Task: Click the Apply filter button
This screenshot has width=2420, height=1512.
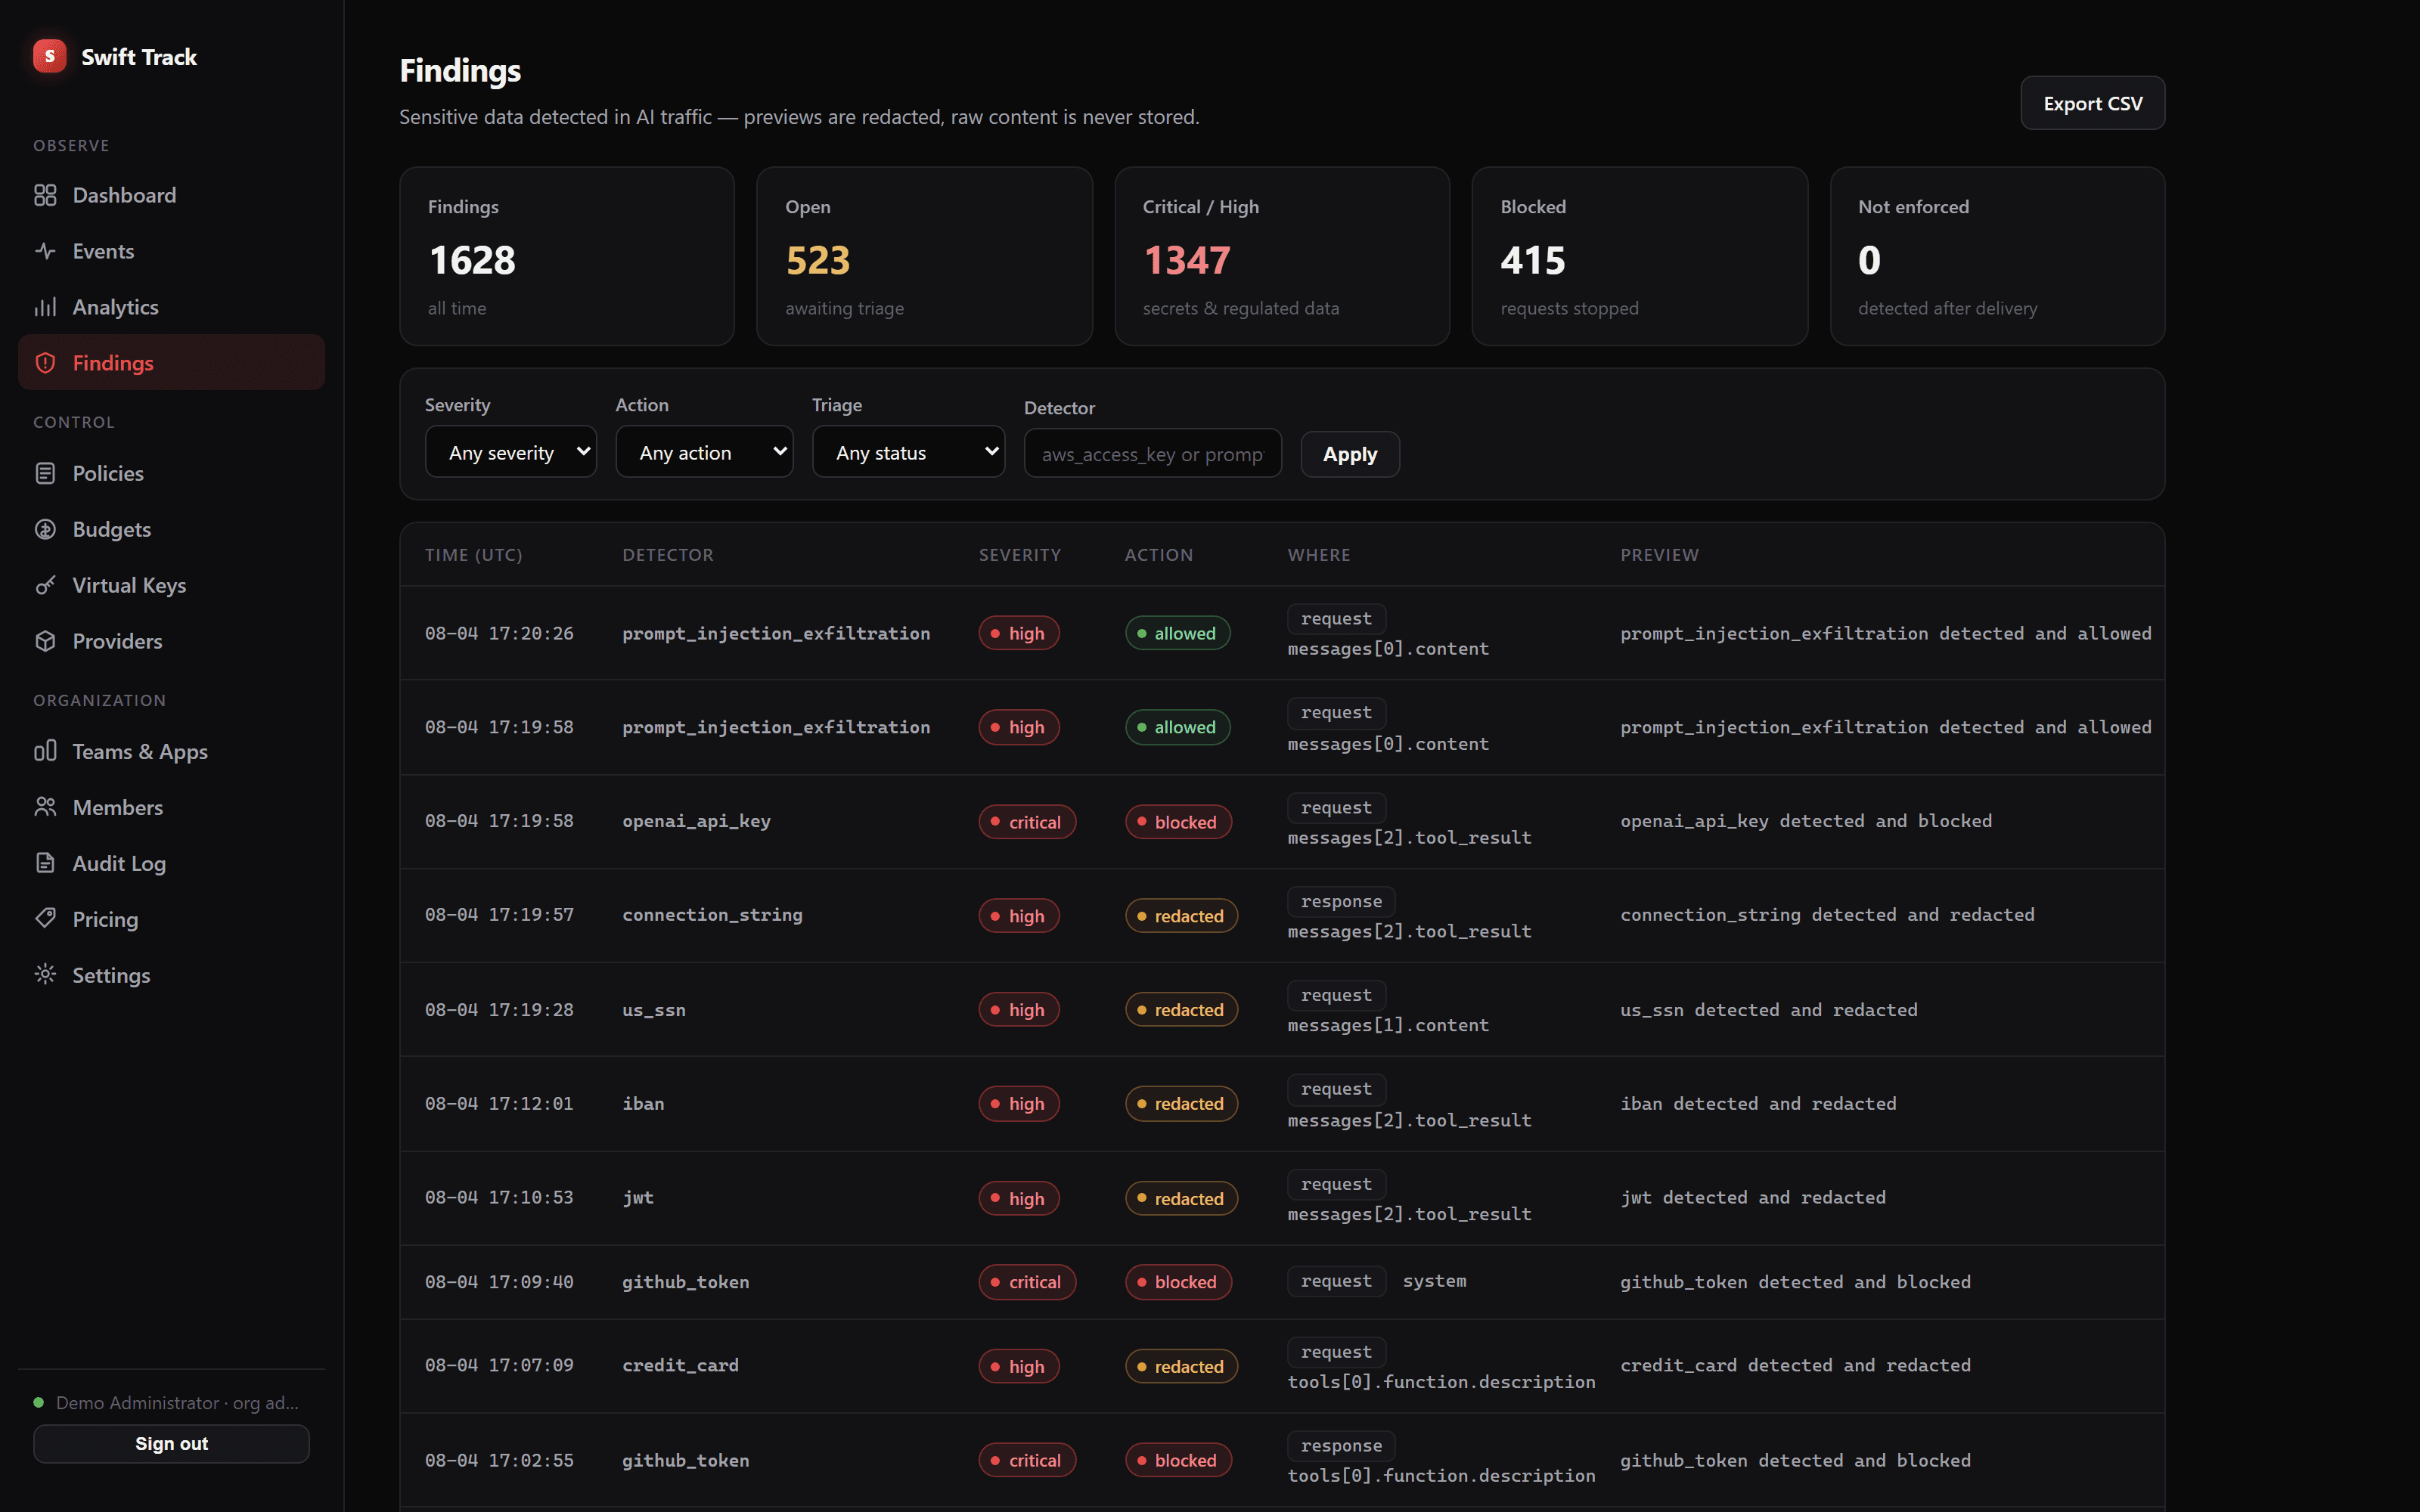Action: pos(1349,454)
